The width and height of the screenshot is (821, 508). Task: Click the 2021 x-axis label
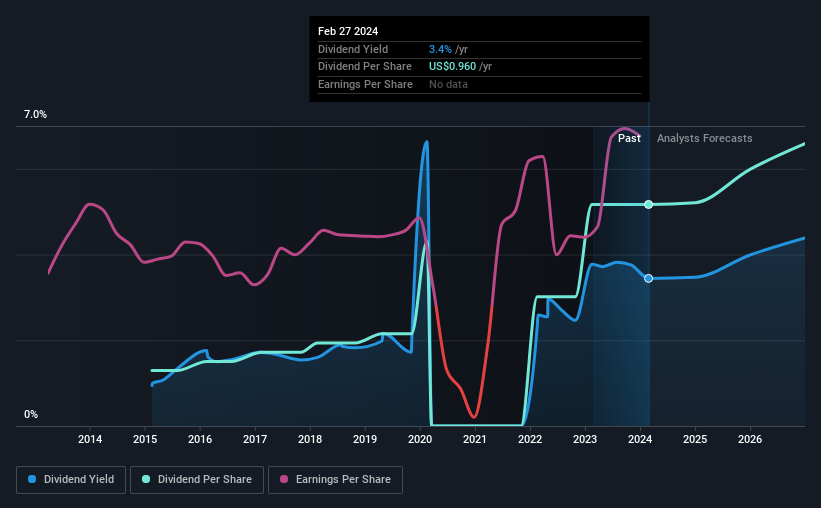point(475,439)
